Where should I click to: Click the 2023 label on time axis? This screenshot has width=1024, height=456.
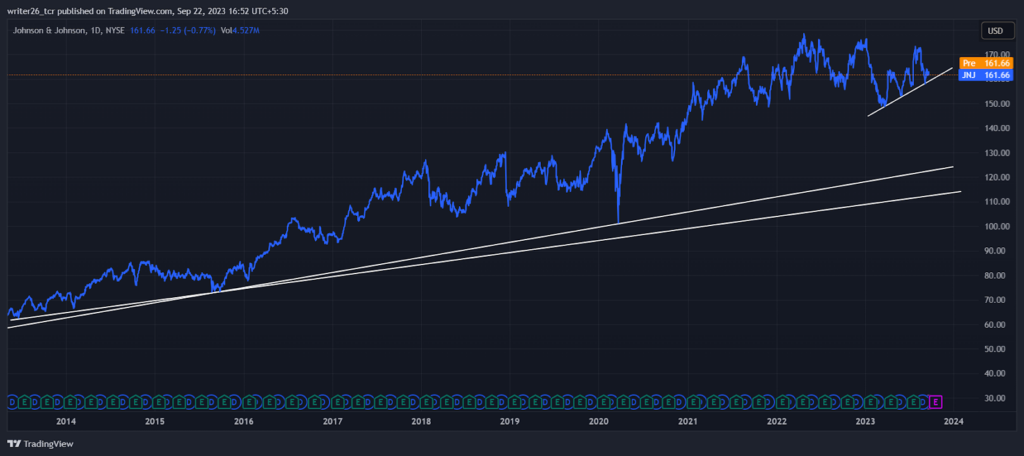865,421
